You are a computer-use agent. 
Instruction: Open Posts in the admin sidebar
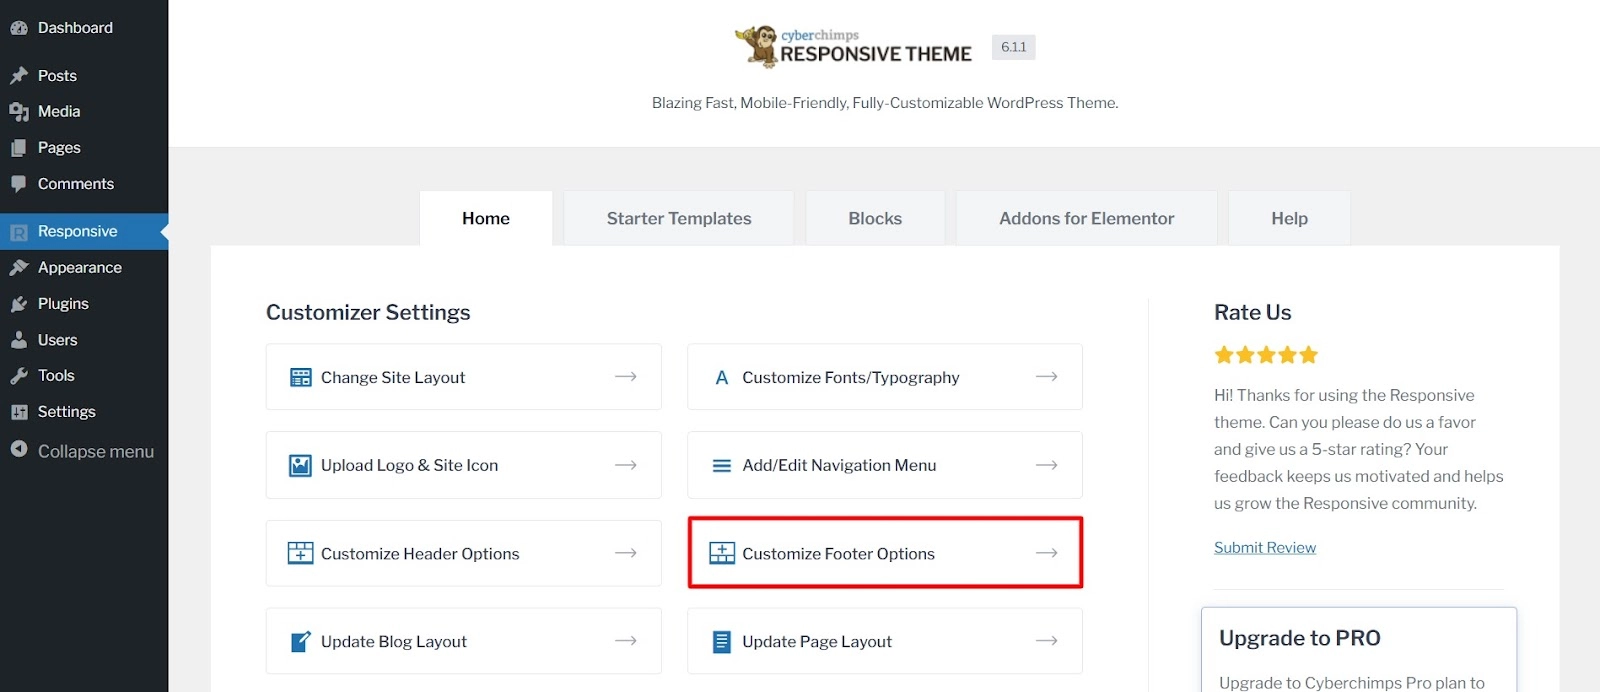[84, 76]
